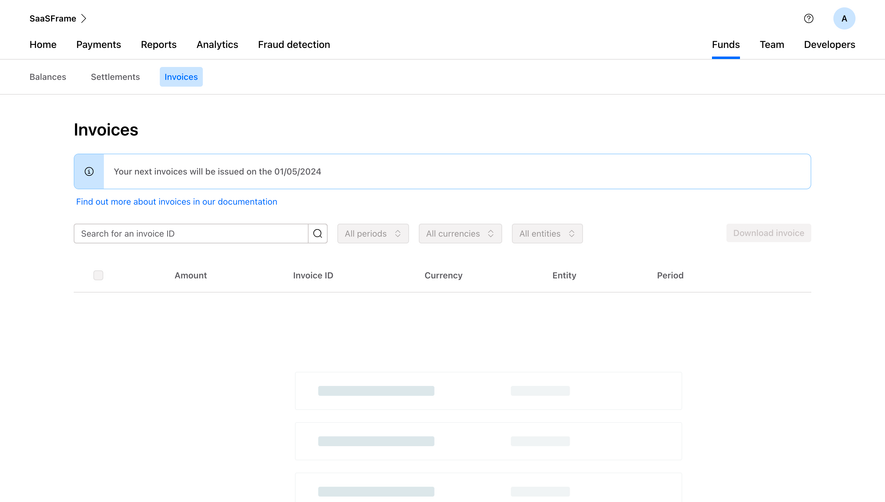Switch to the Balances tab
Viewport: 885px width, 502px height.
click(x=48, y=77)
